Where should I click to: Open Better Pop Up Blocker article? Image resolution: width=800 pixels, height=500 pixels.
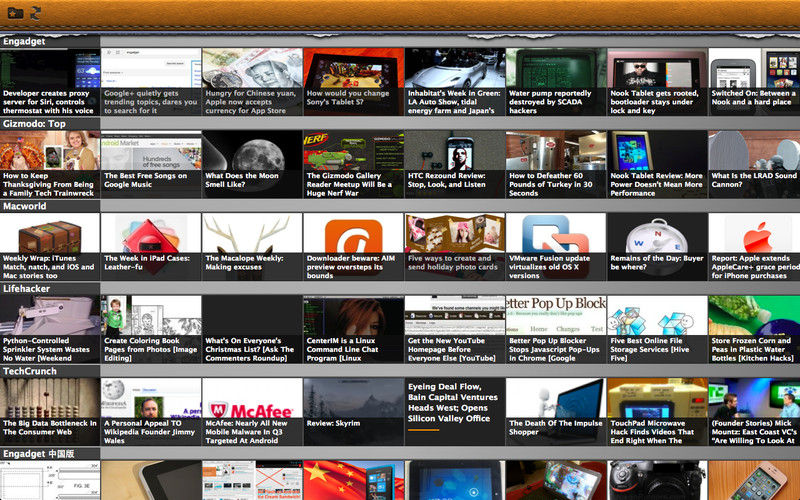[556, 330]
